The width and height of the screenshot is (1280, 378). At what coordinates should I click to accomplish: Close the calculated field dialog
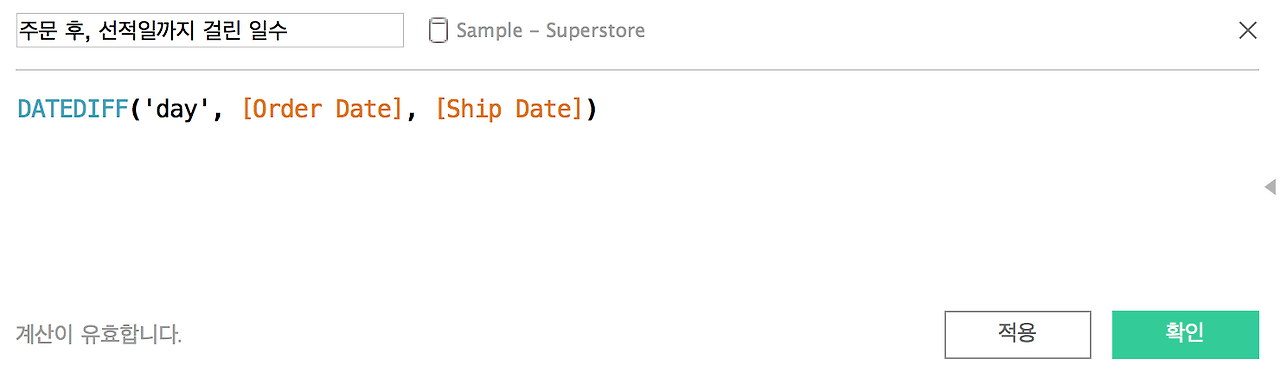[1248, 30]
